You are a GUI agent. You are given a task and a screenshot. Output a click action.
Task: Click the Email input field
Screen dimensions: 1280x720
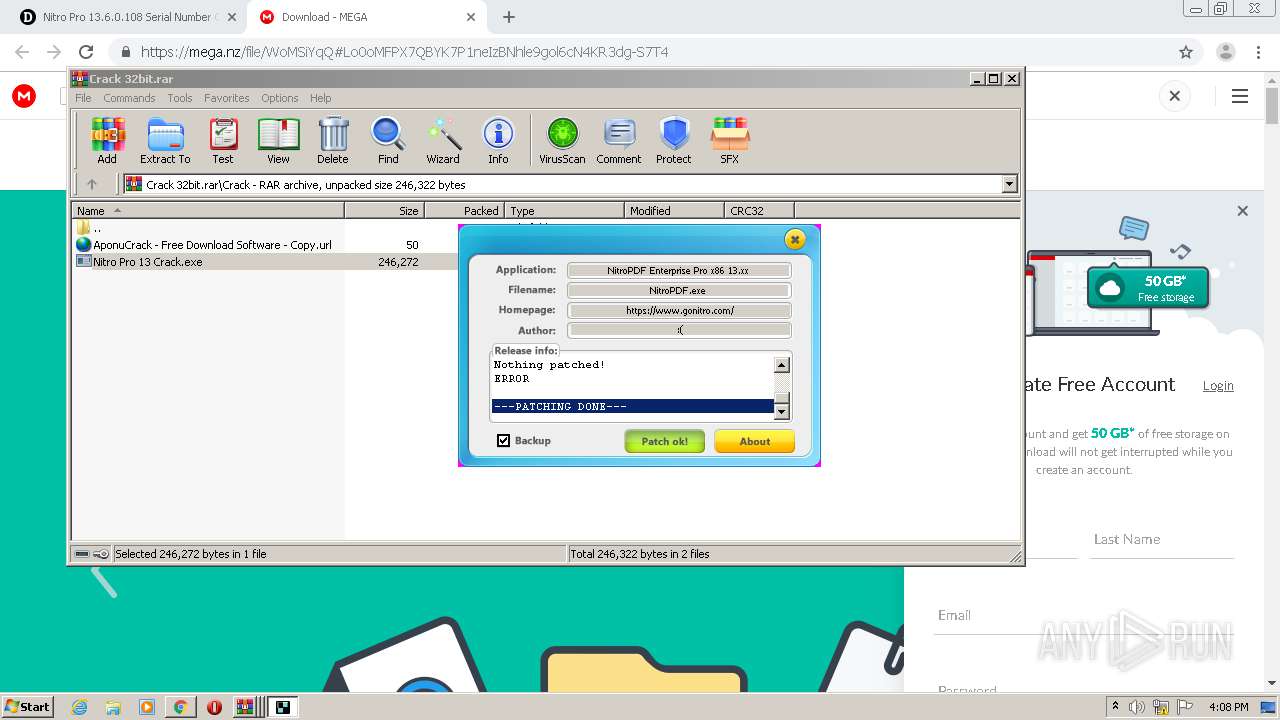[1084, 615]
